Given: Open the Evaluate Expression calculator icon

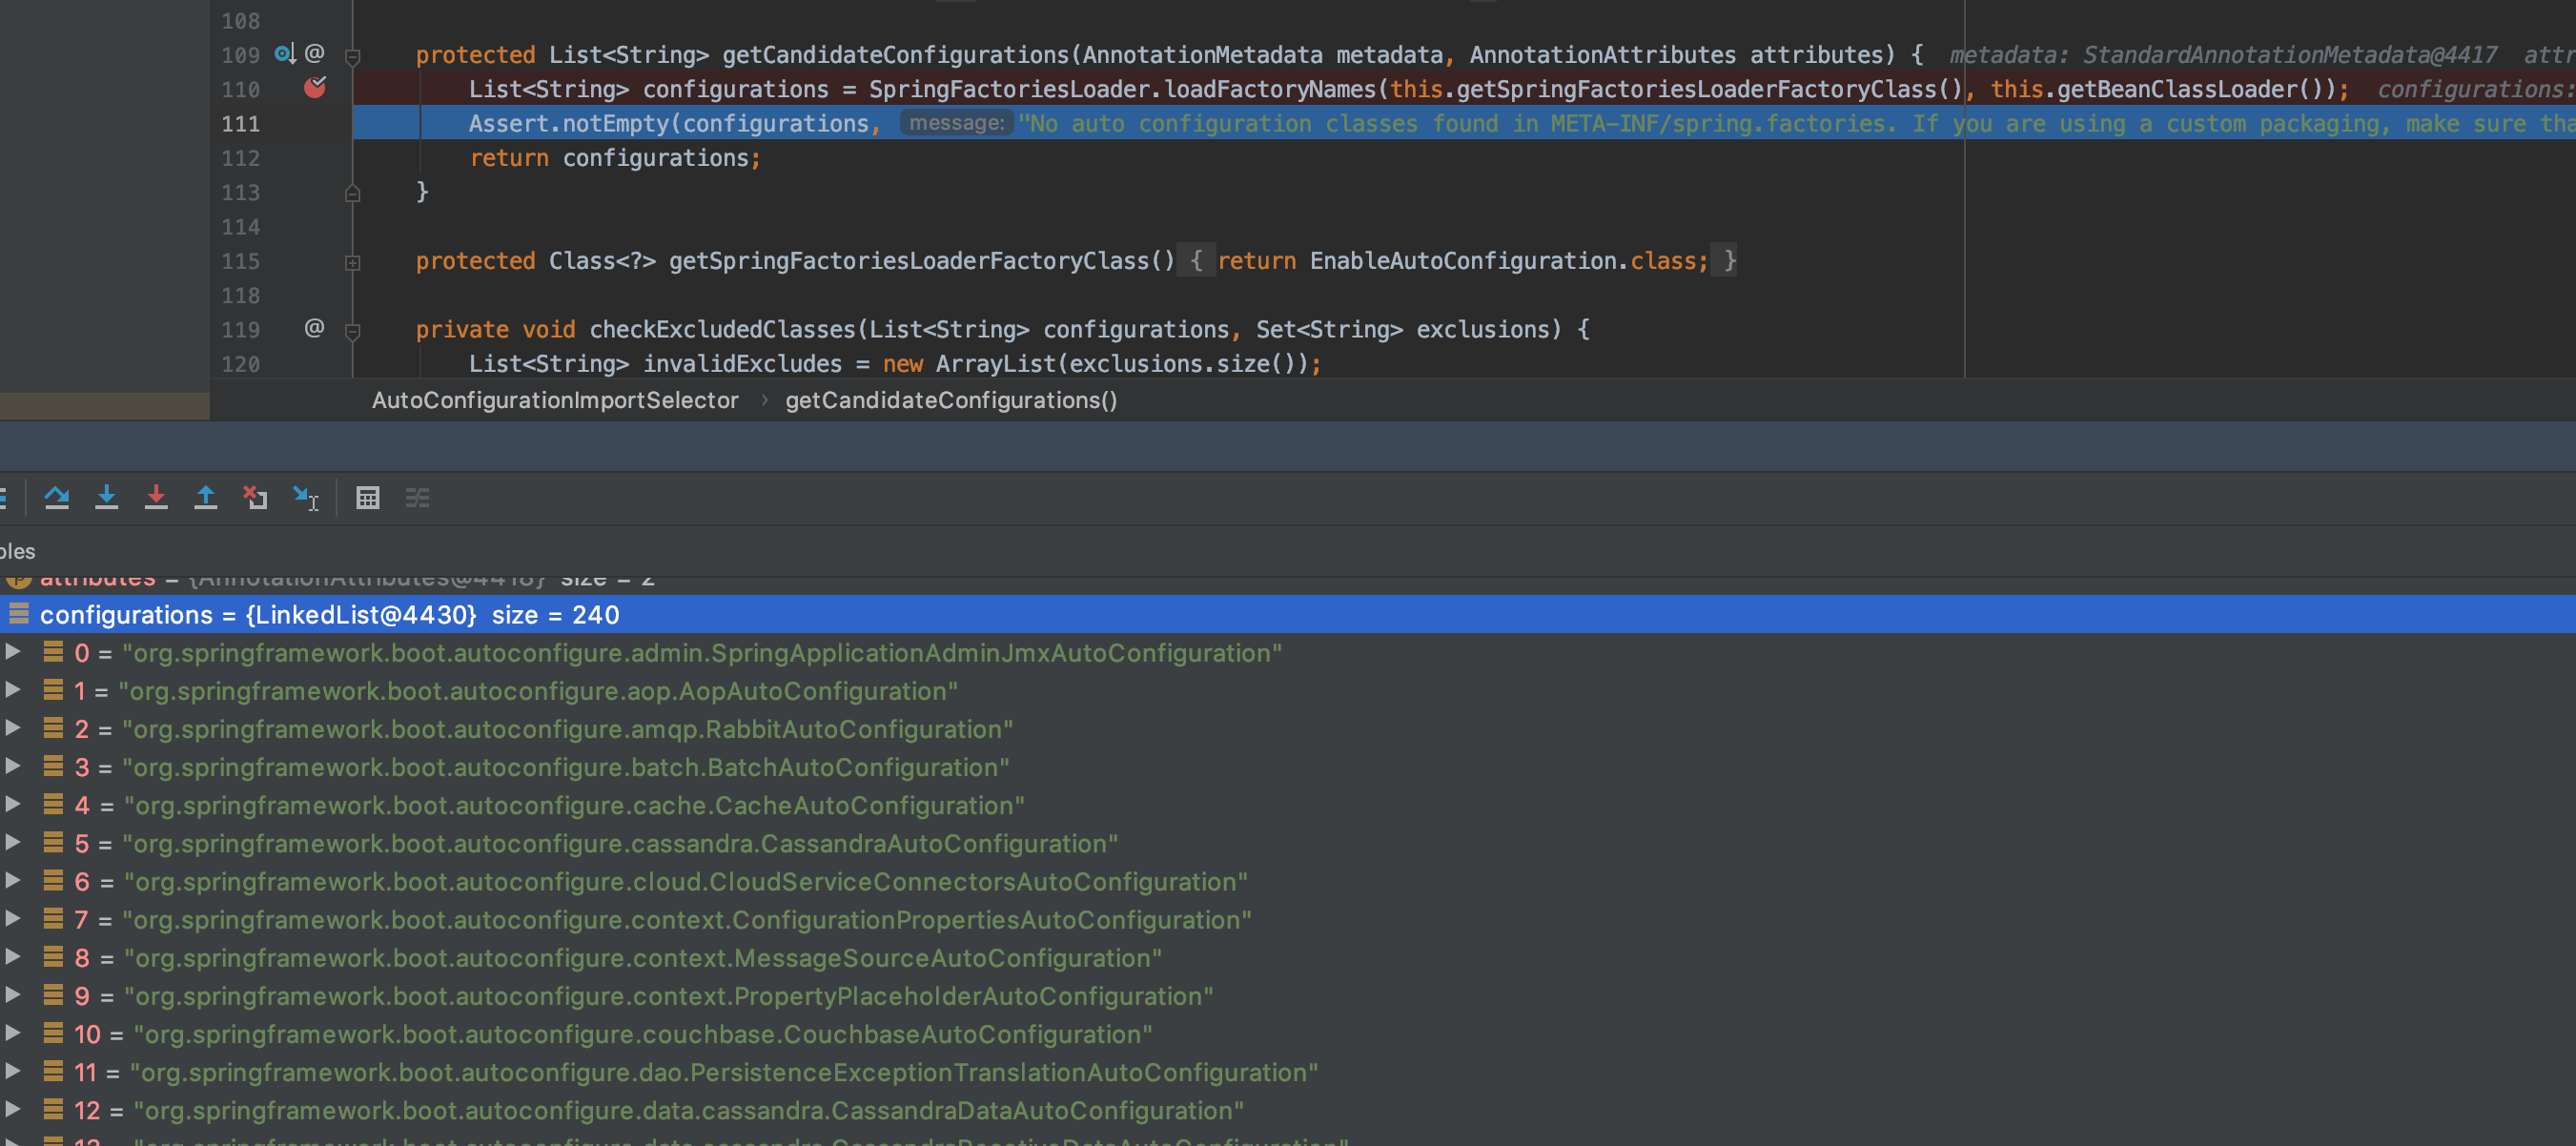Looking at the screenshot, I should click(x=368, y=497).
